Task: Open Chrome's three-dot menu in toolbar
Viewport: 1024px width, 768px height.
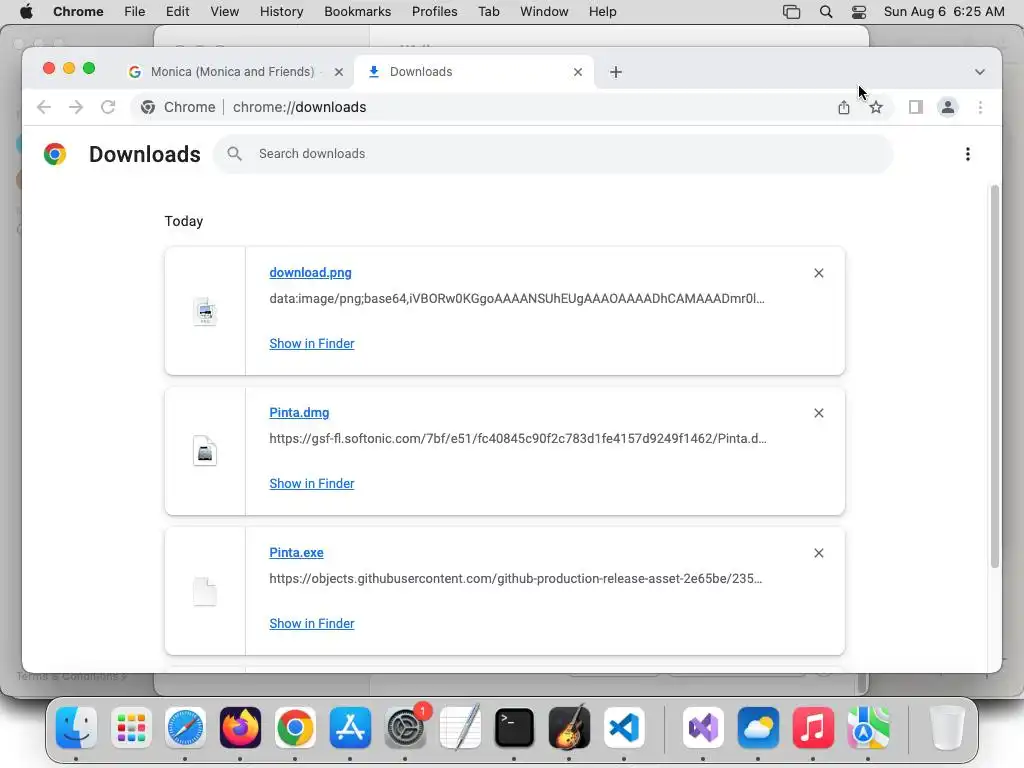Action: point(980,107)
